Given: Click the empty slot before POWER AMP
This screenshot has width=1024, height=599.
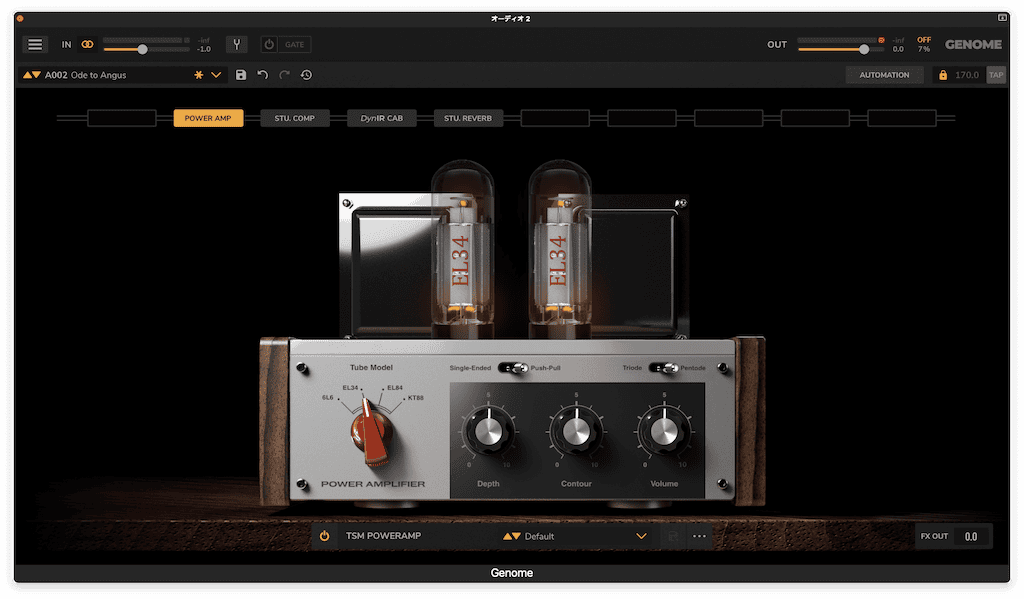Looking at the screenshot, I should click(121, 118).
